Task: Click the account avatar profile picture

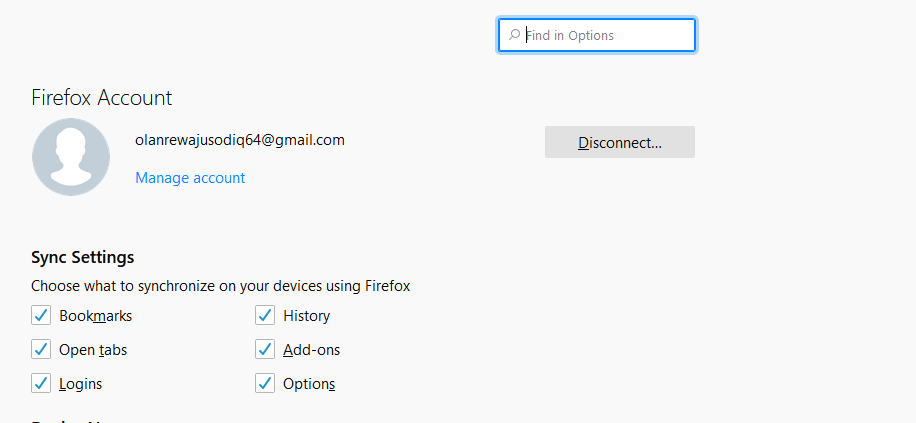Action: pos(71,157)
